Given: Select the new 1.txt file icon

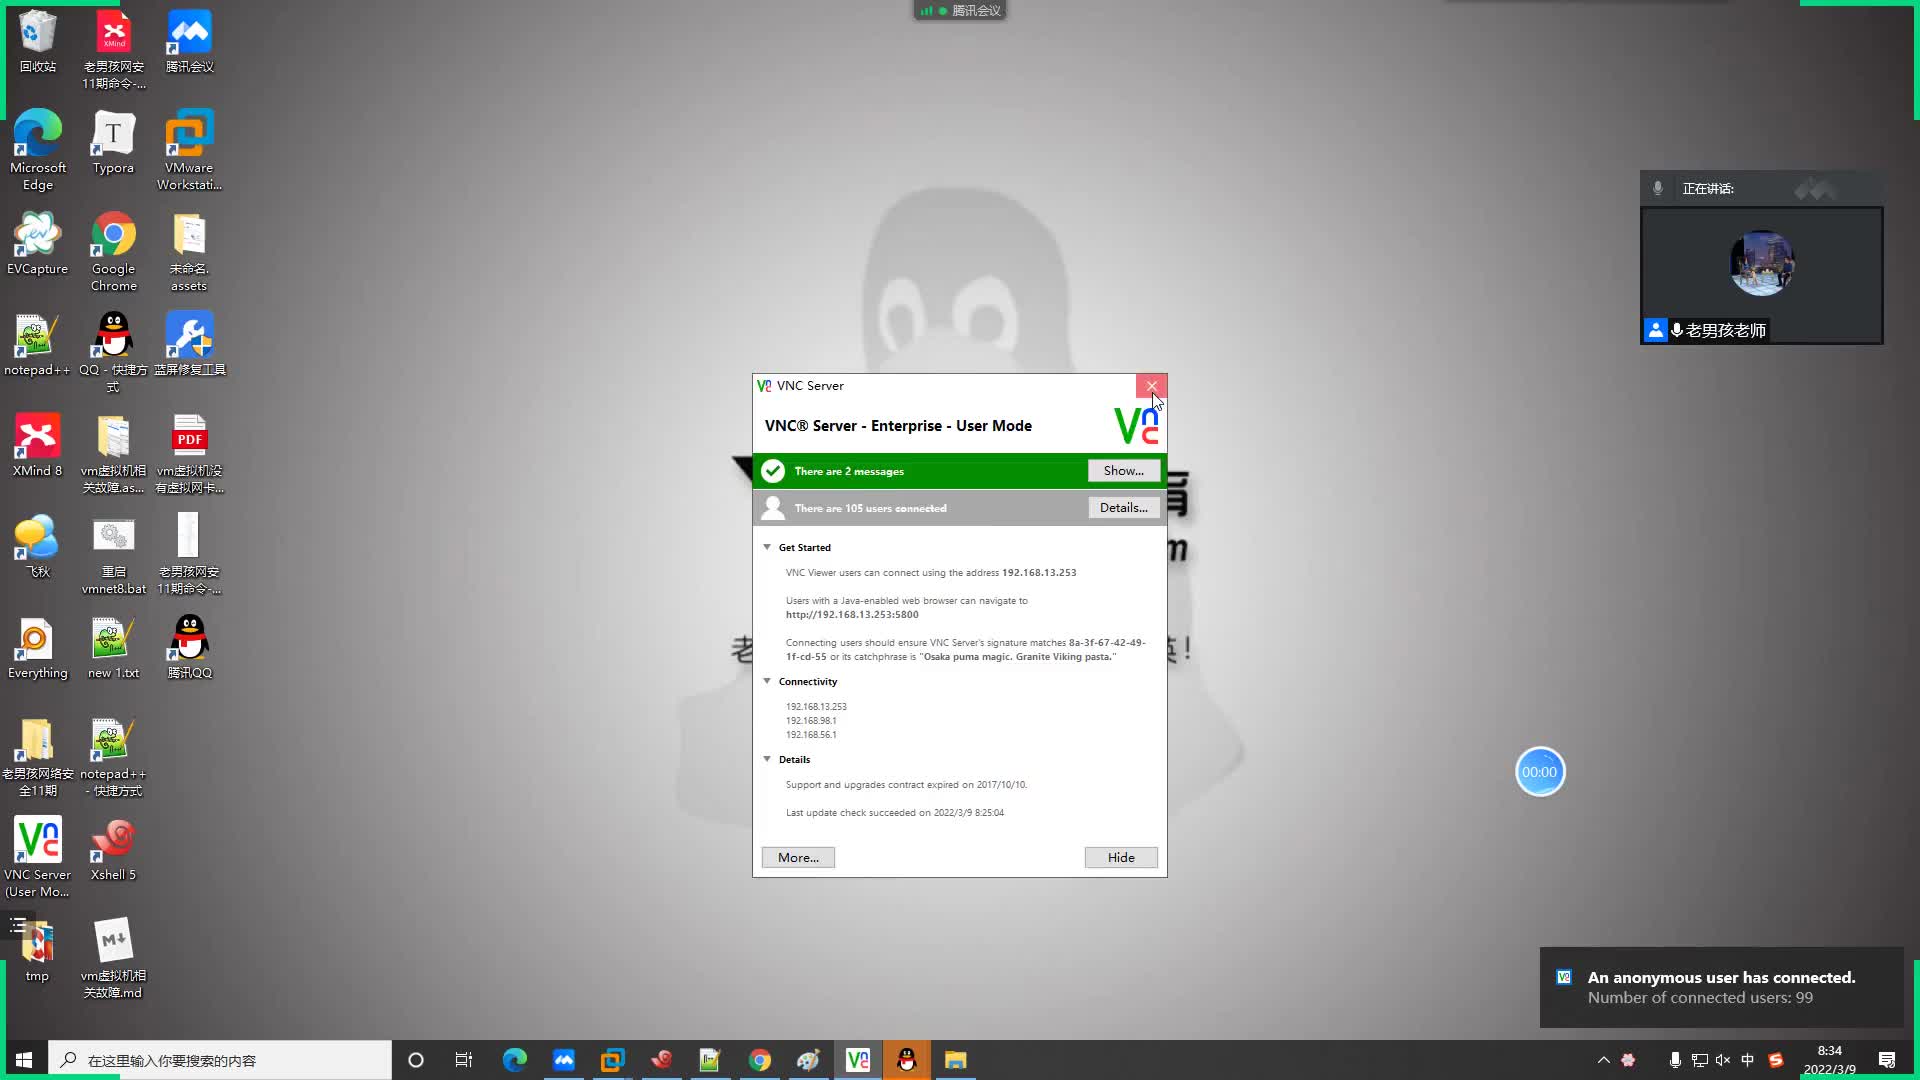Looking at the screenshot, I should [x=113, y=647].
